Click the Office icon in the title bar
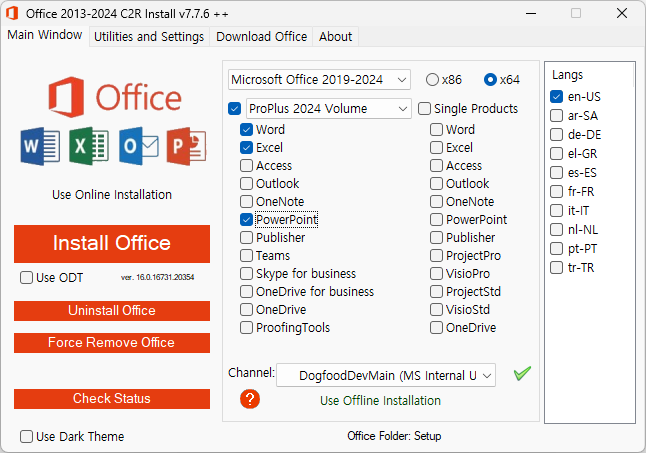The width and height of the screenshot is (646, 453). point(12,13)
